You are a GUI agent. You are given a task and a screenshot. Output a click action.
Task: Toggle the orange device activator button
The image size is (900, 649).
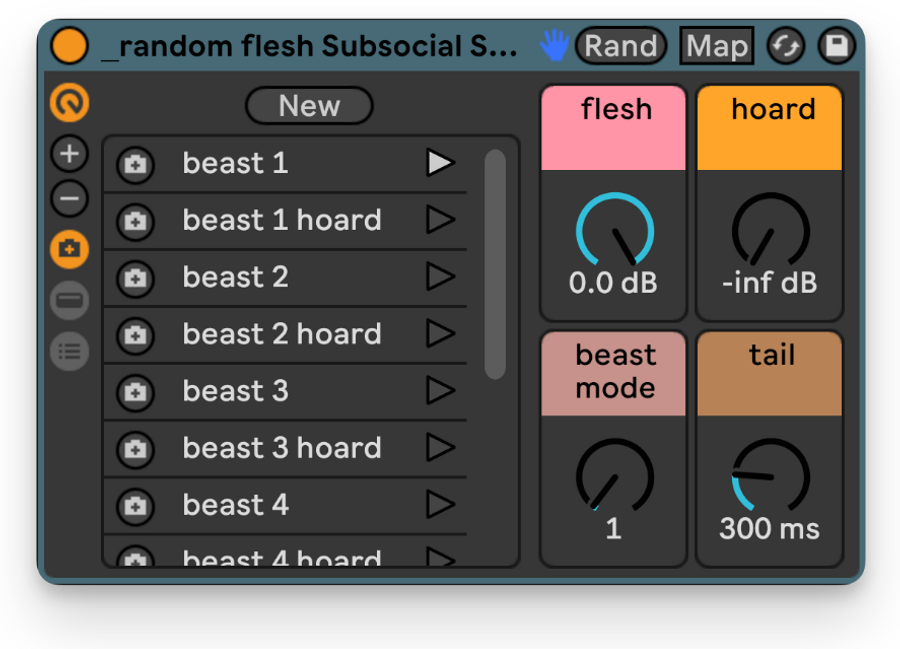(69, 46)
